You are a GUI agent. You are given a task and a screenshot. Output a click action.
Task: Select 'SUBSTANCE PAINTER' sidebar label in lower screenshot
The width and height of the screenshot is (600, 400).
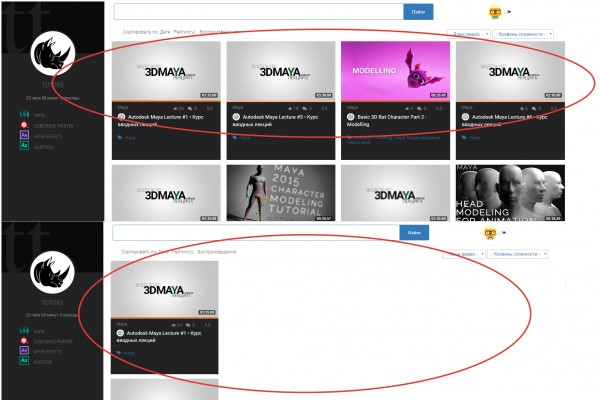pos(53,341)
